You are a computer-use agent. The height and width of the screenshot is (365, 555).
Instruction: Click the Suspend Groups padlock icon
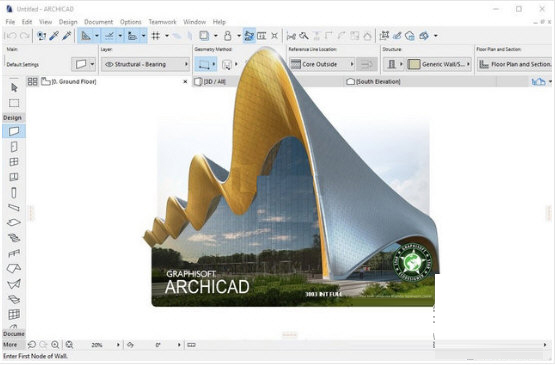pos(228,35)
